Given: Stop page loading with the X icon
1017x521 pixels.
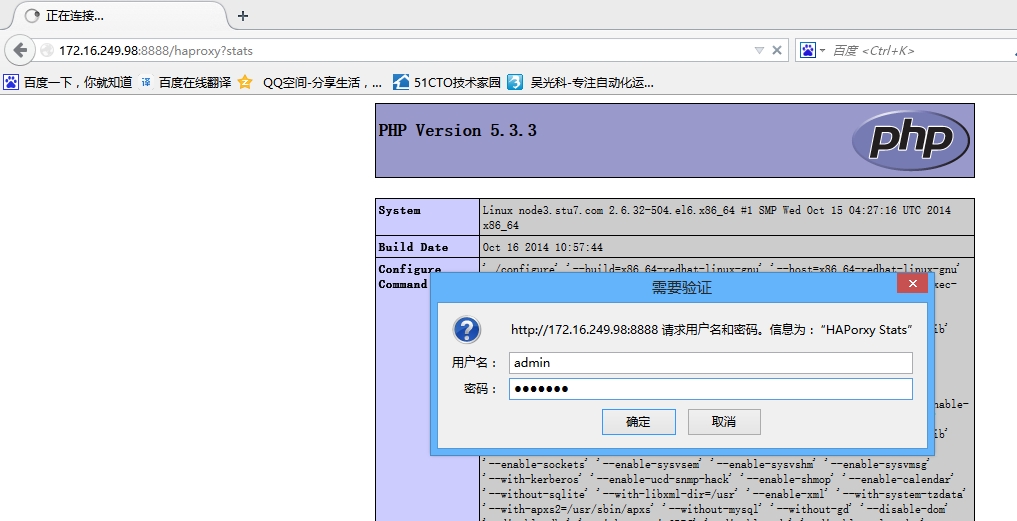Looking at the screenshot, I should (x=776, y=50).
